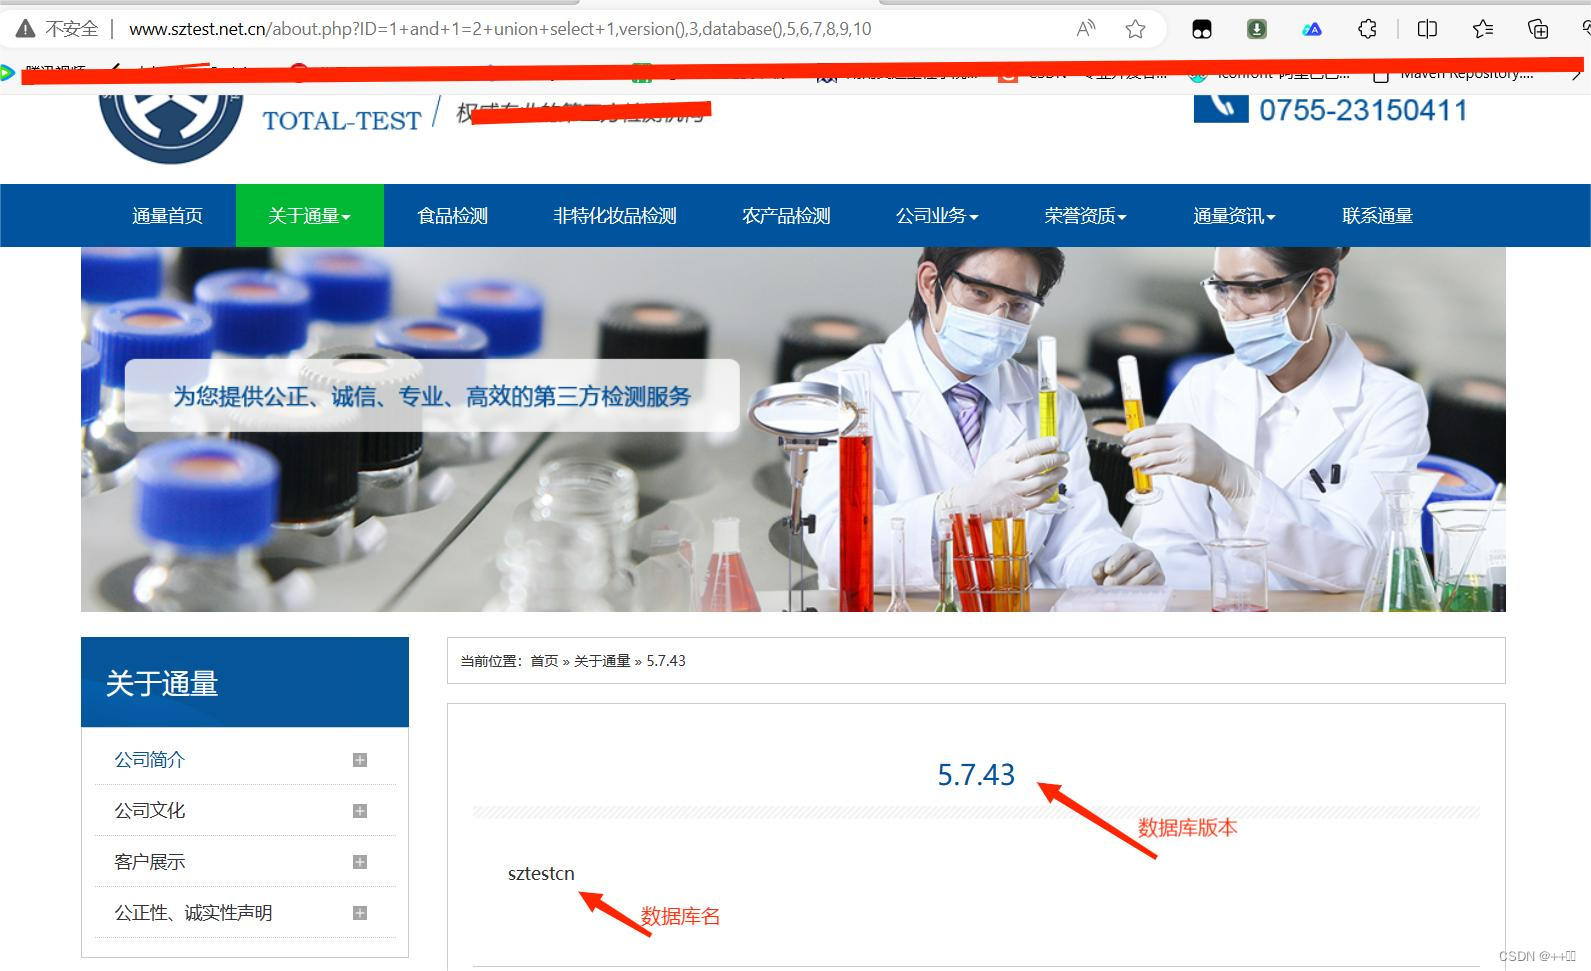Click the sztestcn text in content area
The image size is (1591, 971).
coord(541,874)
